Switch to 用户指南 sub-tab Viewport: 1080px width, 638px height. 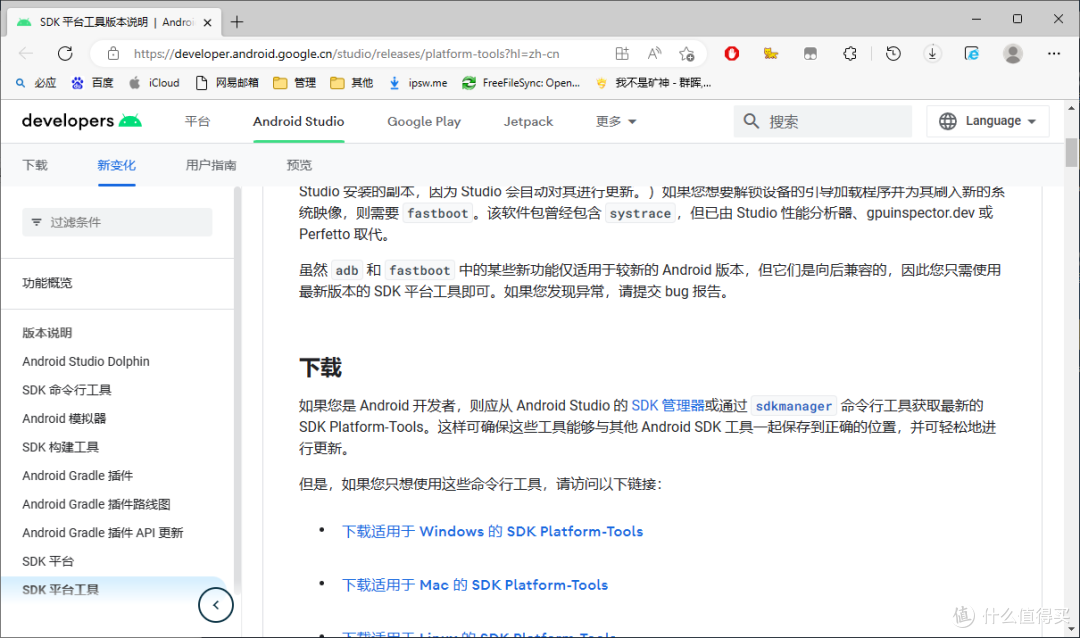pyautogui.click(x=211, y=165)
